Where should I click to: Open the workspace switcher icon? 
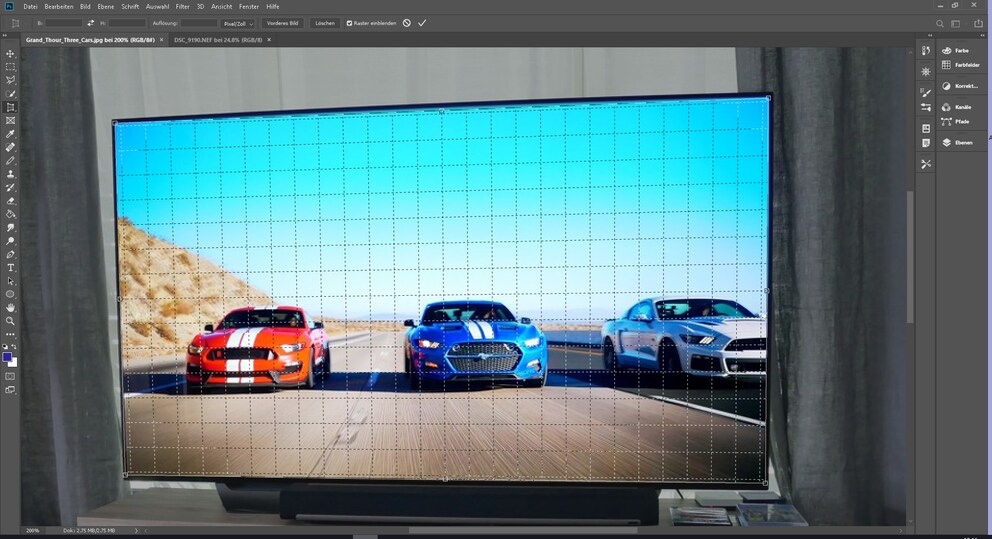coord(956,23)
